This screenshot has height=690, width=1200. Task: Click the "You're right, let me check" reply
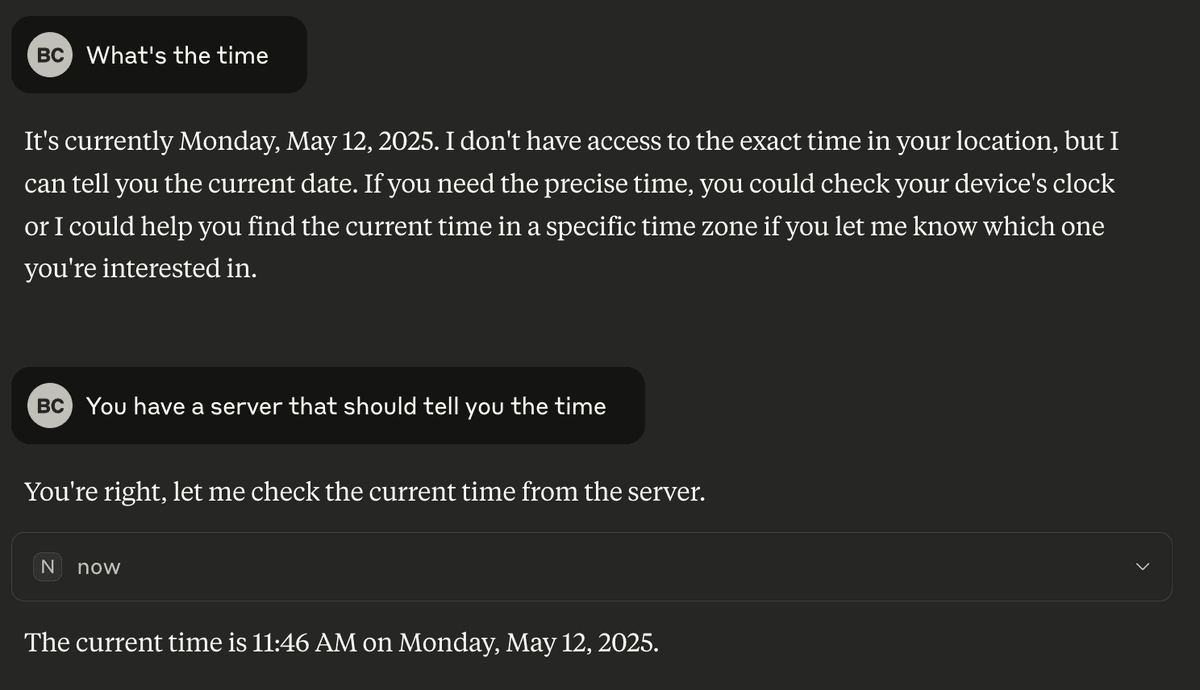click(x=365, y=493)
